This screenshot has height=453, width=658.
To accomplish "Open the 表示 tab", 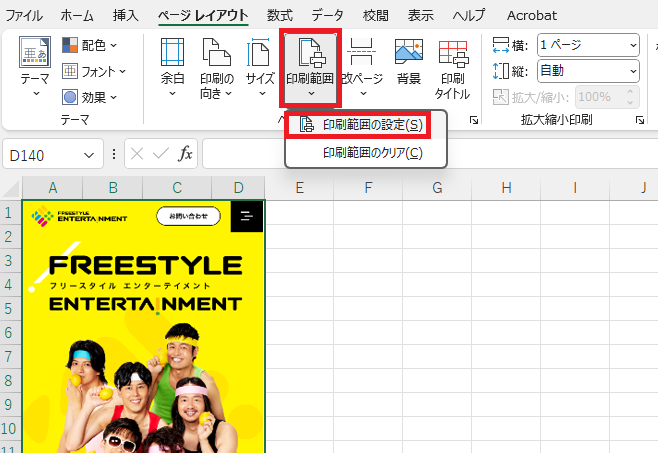I will (x=420, y=16).
